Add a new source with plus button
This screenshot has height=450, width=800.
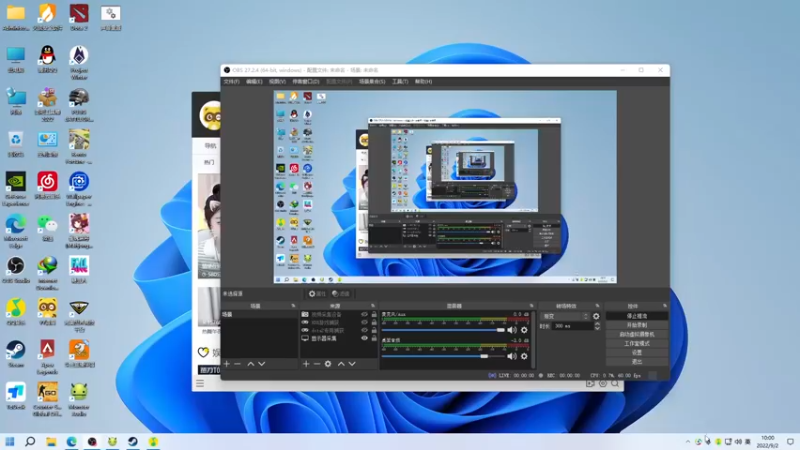[306, 364]
